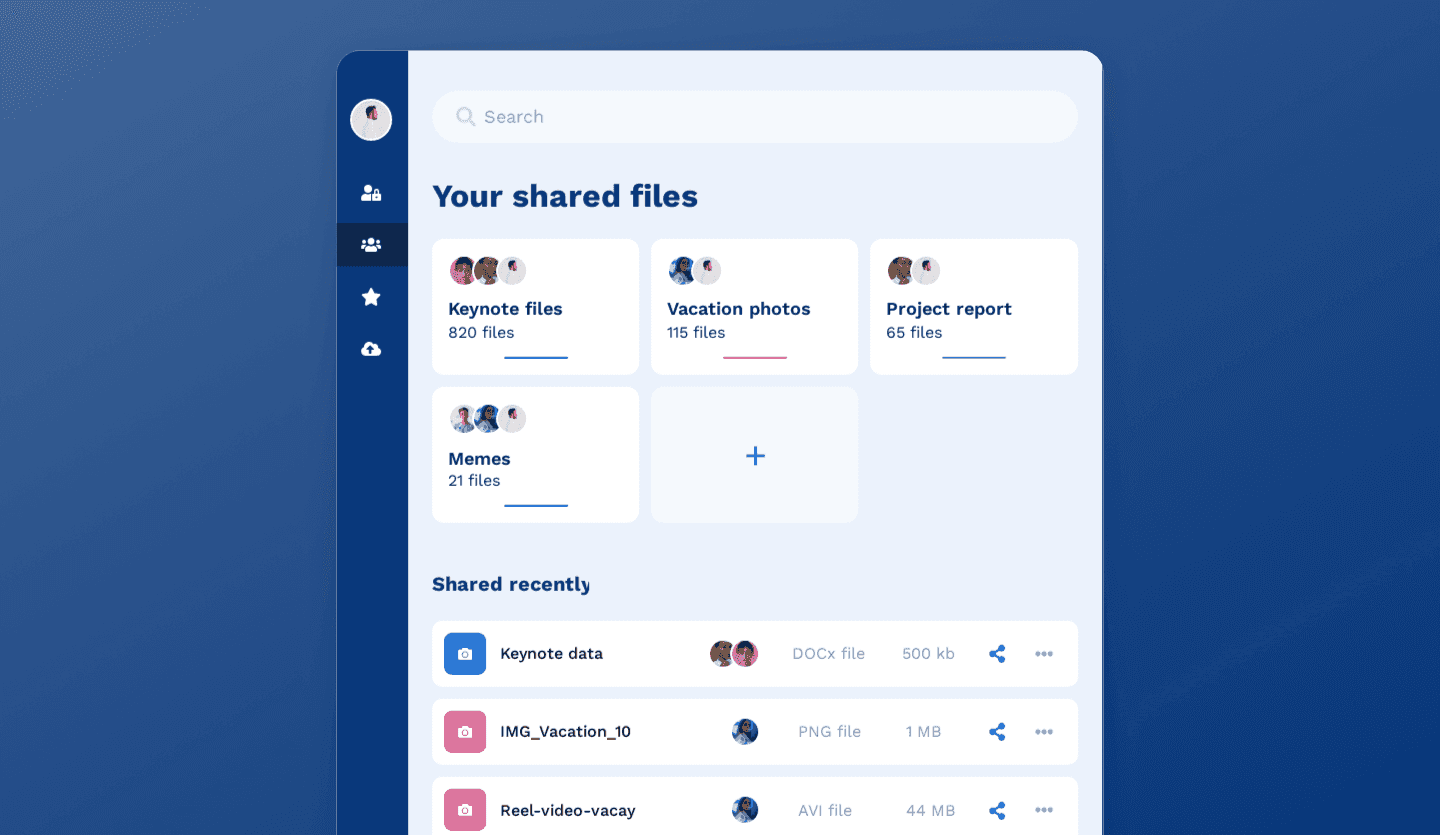Share the Keynote data file
The height and width of the screenshot is (835, 1440).
click(x=997, y=654)
